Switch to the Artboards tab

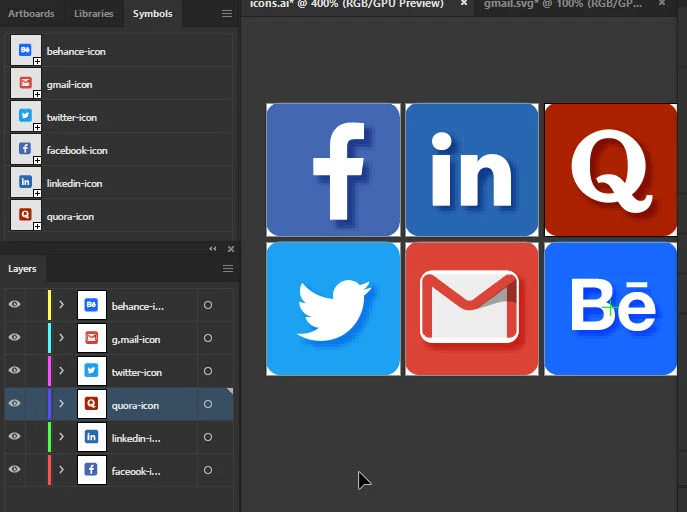click(31, 14)
